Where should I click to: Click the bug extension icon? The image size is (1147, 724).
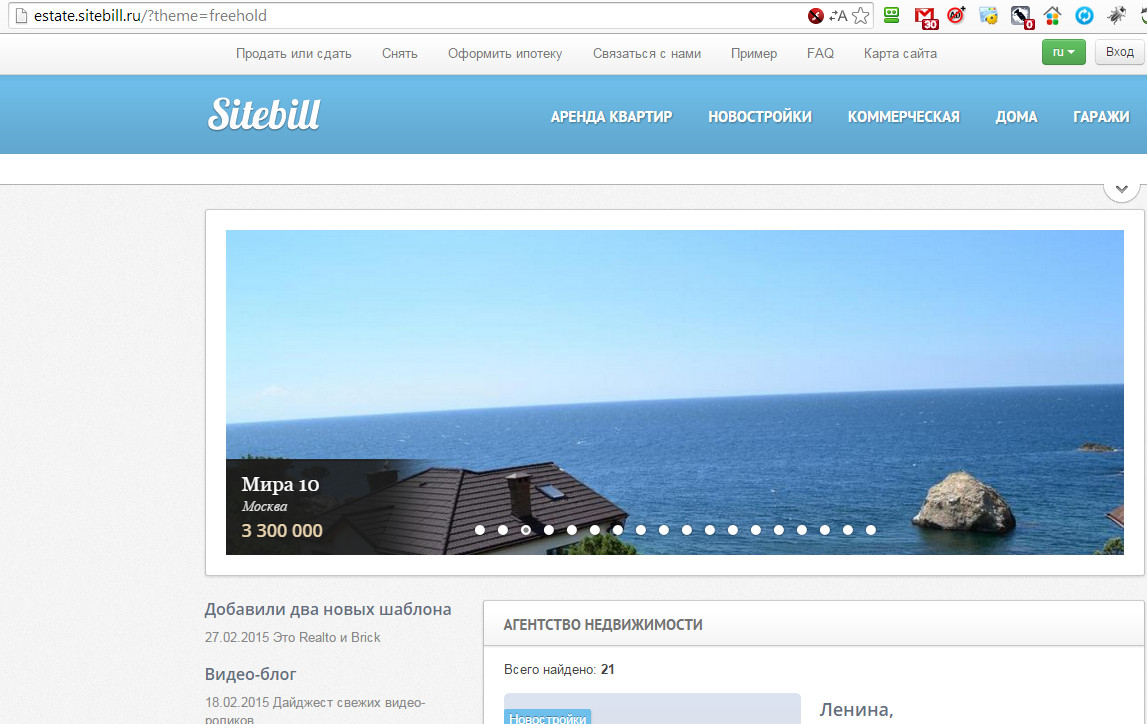[1116, 16]
